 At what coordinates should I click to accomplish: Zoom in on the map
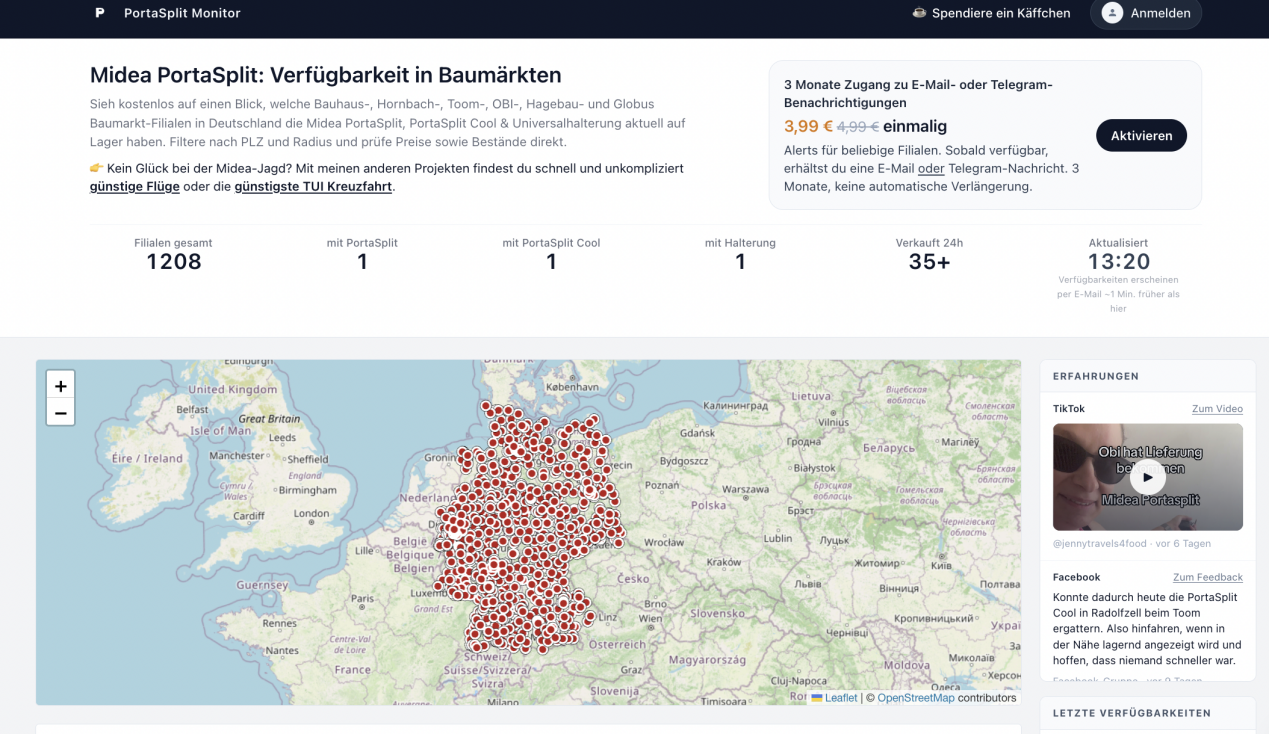coord(61,386)
